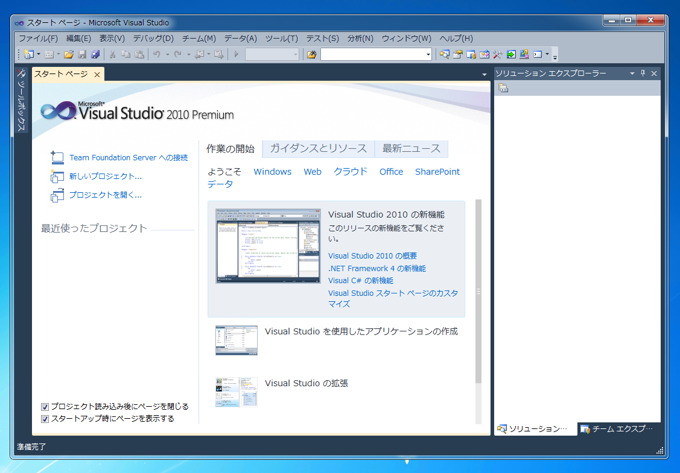Click the Navigate Backward icon
Image resolution: width=680 pixels, height=473 pixels.
click(199, 54)
